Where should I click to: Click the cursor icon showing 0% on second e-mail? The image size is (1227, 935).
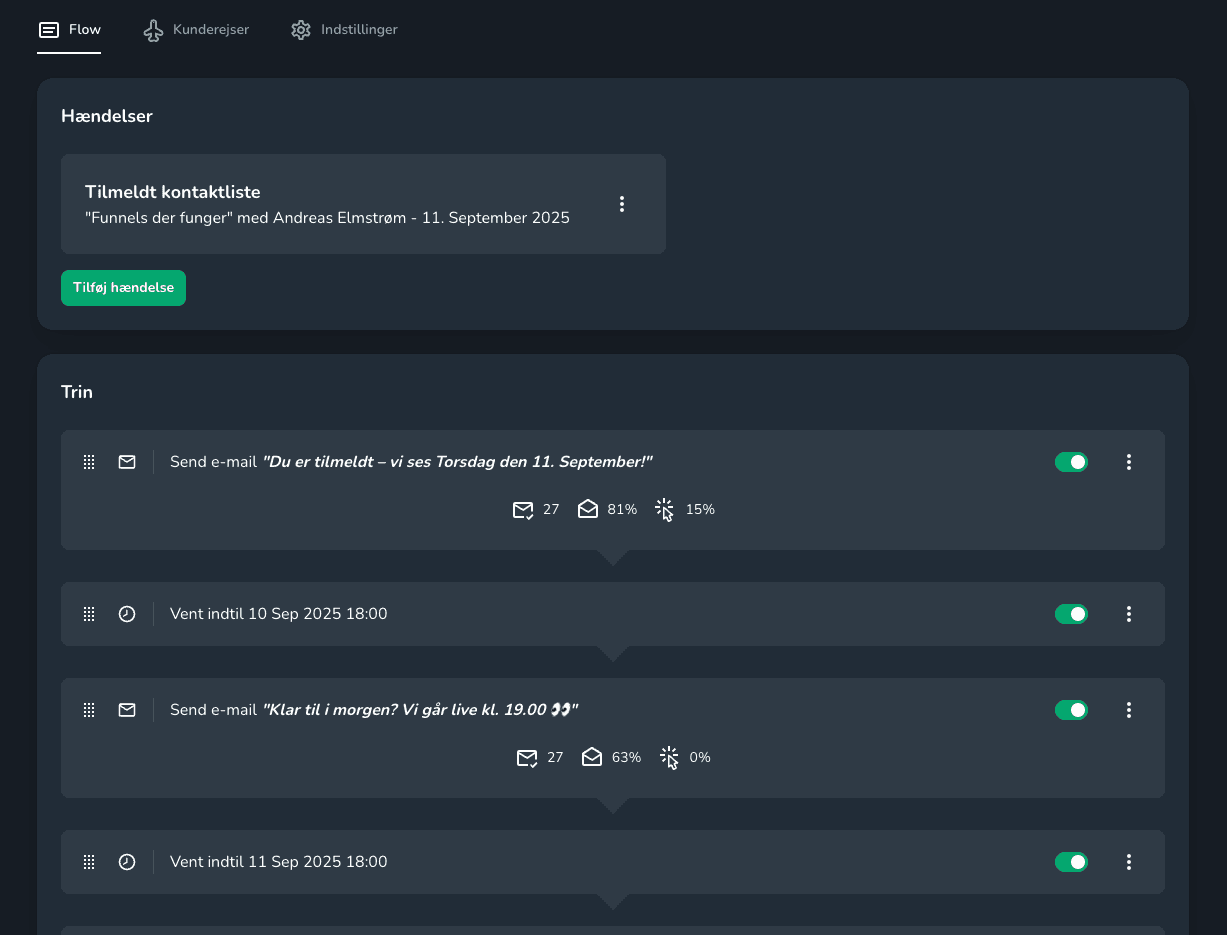pos(668,757)
